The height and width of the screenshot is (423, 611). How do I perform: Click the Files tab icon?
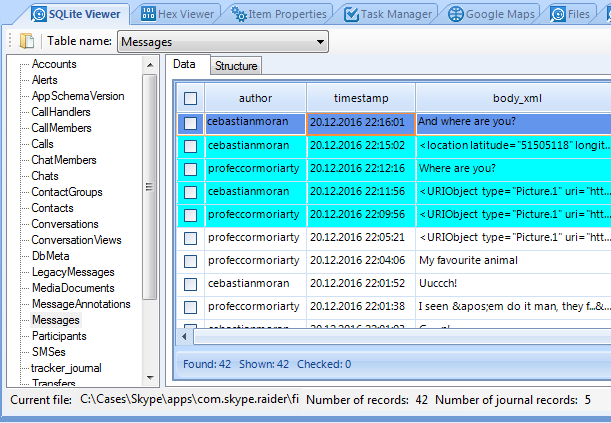click(558, 14)
